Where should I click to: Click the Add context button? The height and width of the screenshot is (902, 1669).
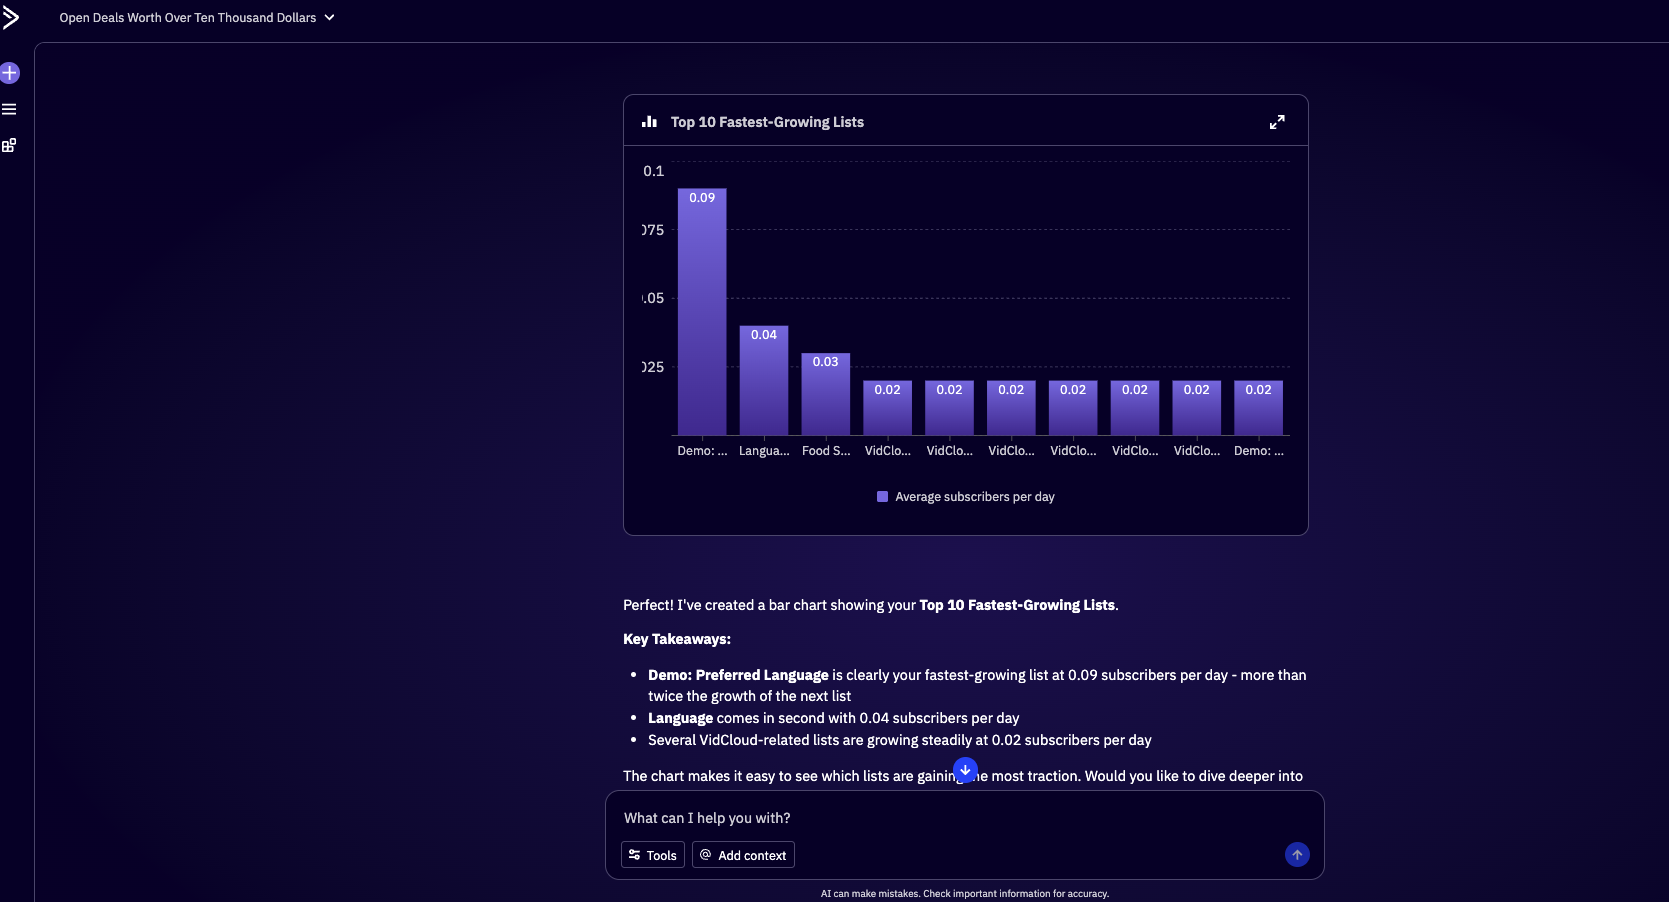[x=742, y=855]
